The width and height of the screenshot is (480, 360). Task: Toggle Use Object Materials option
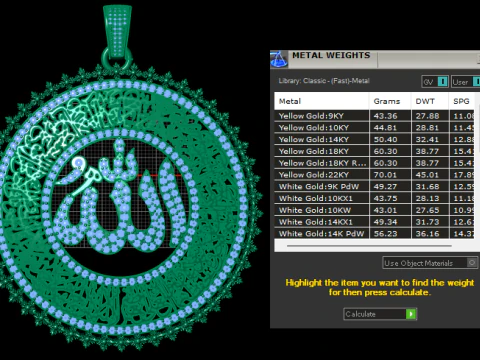[x=430, y=263]
